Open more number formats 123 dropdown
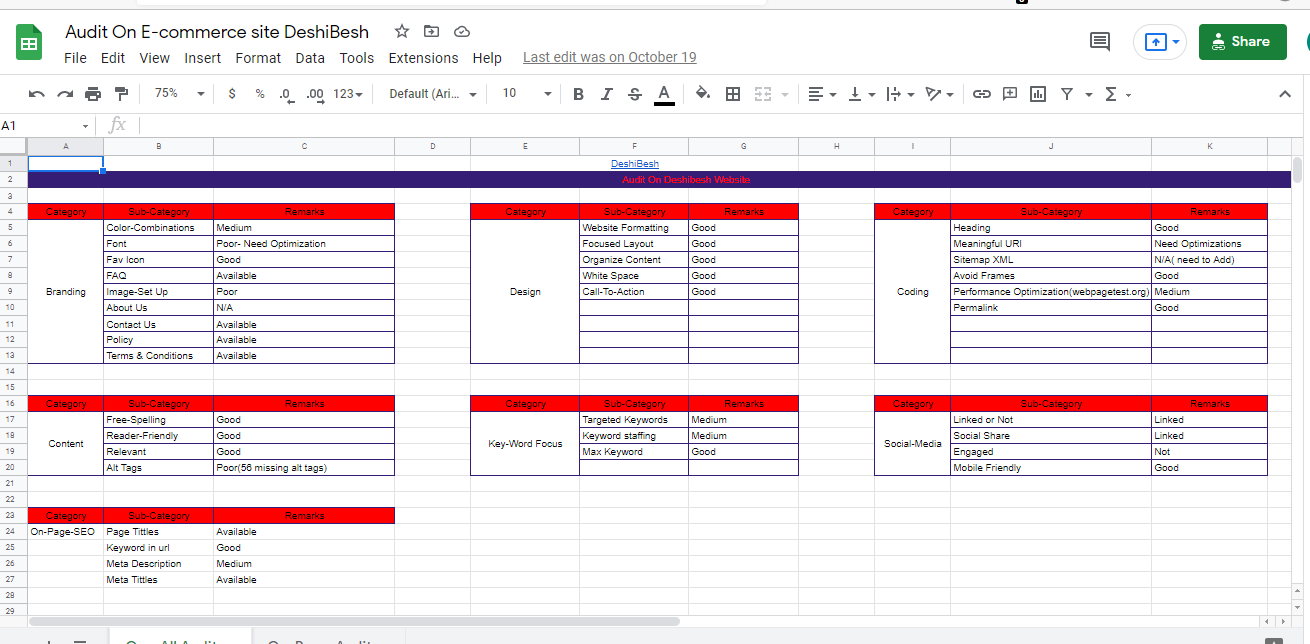This screenshot has height=644, width=1310. (x=349, y=93)
